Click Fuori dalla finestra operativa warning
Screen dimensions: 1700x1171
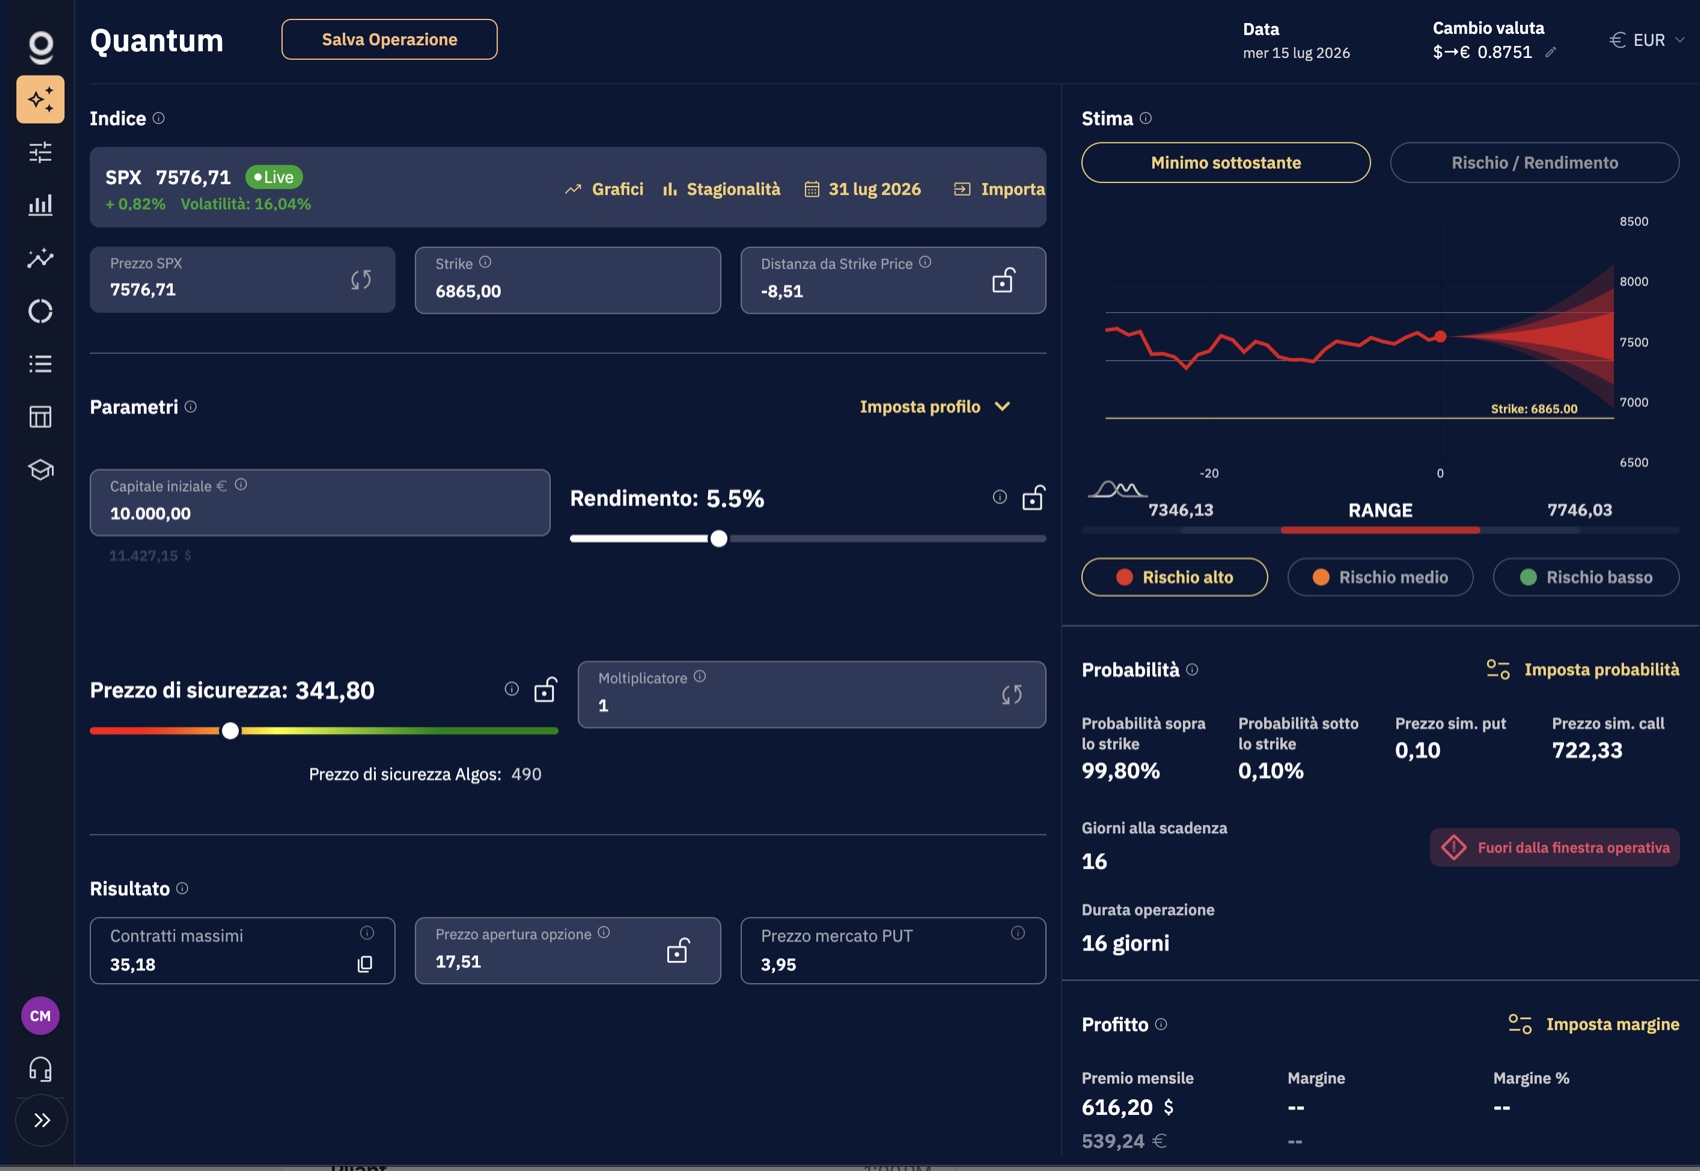point(1555,847)
